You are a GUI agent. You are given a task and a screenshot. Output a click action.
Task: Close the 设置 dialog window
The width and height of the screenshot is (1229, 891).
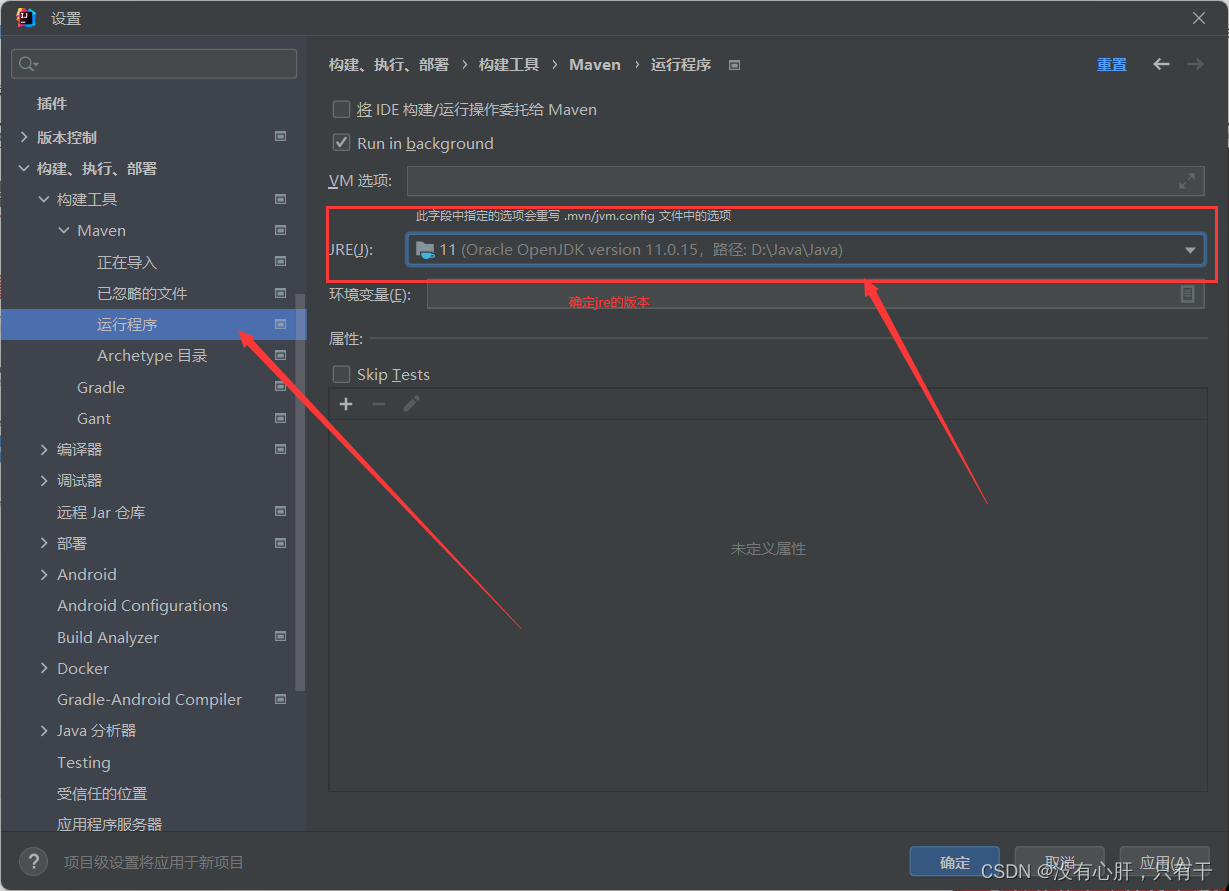(1199, 18)
